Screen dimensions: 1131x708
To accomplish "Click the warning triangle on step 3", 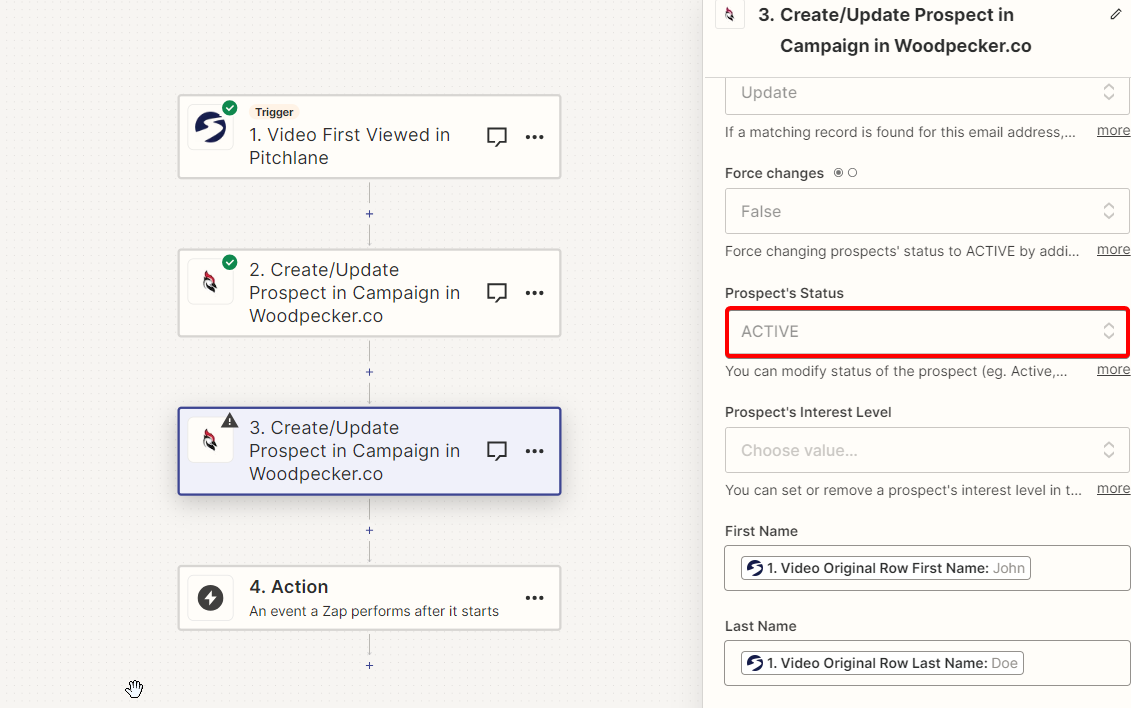I will click(x=229, y=420).
